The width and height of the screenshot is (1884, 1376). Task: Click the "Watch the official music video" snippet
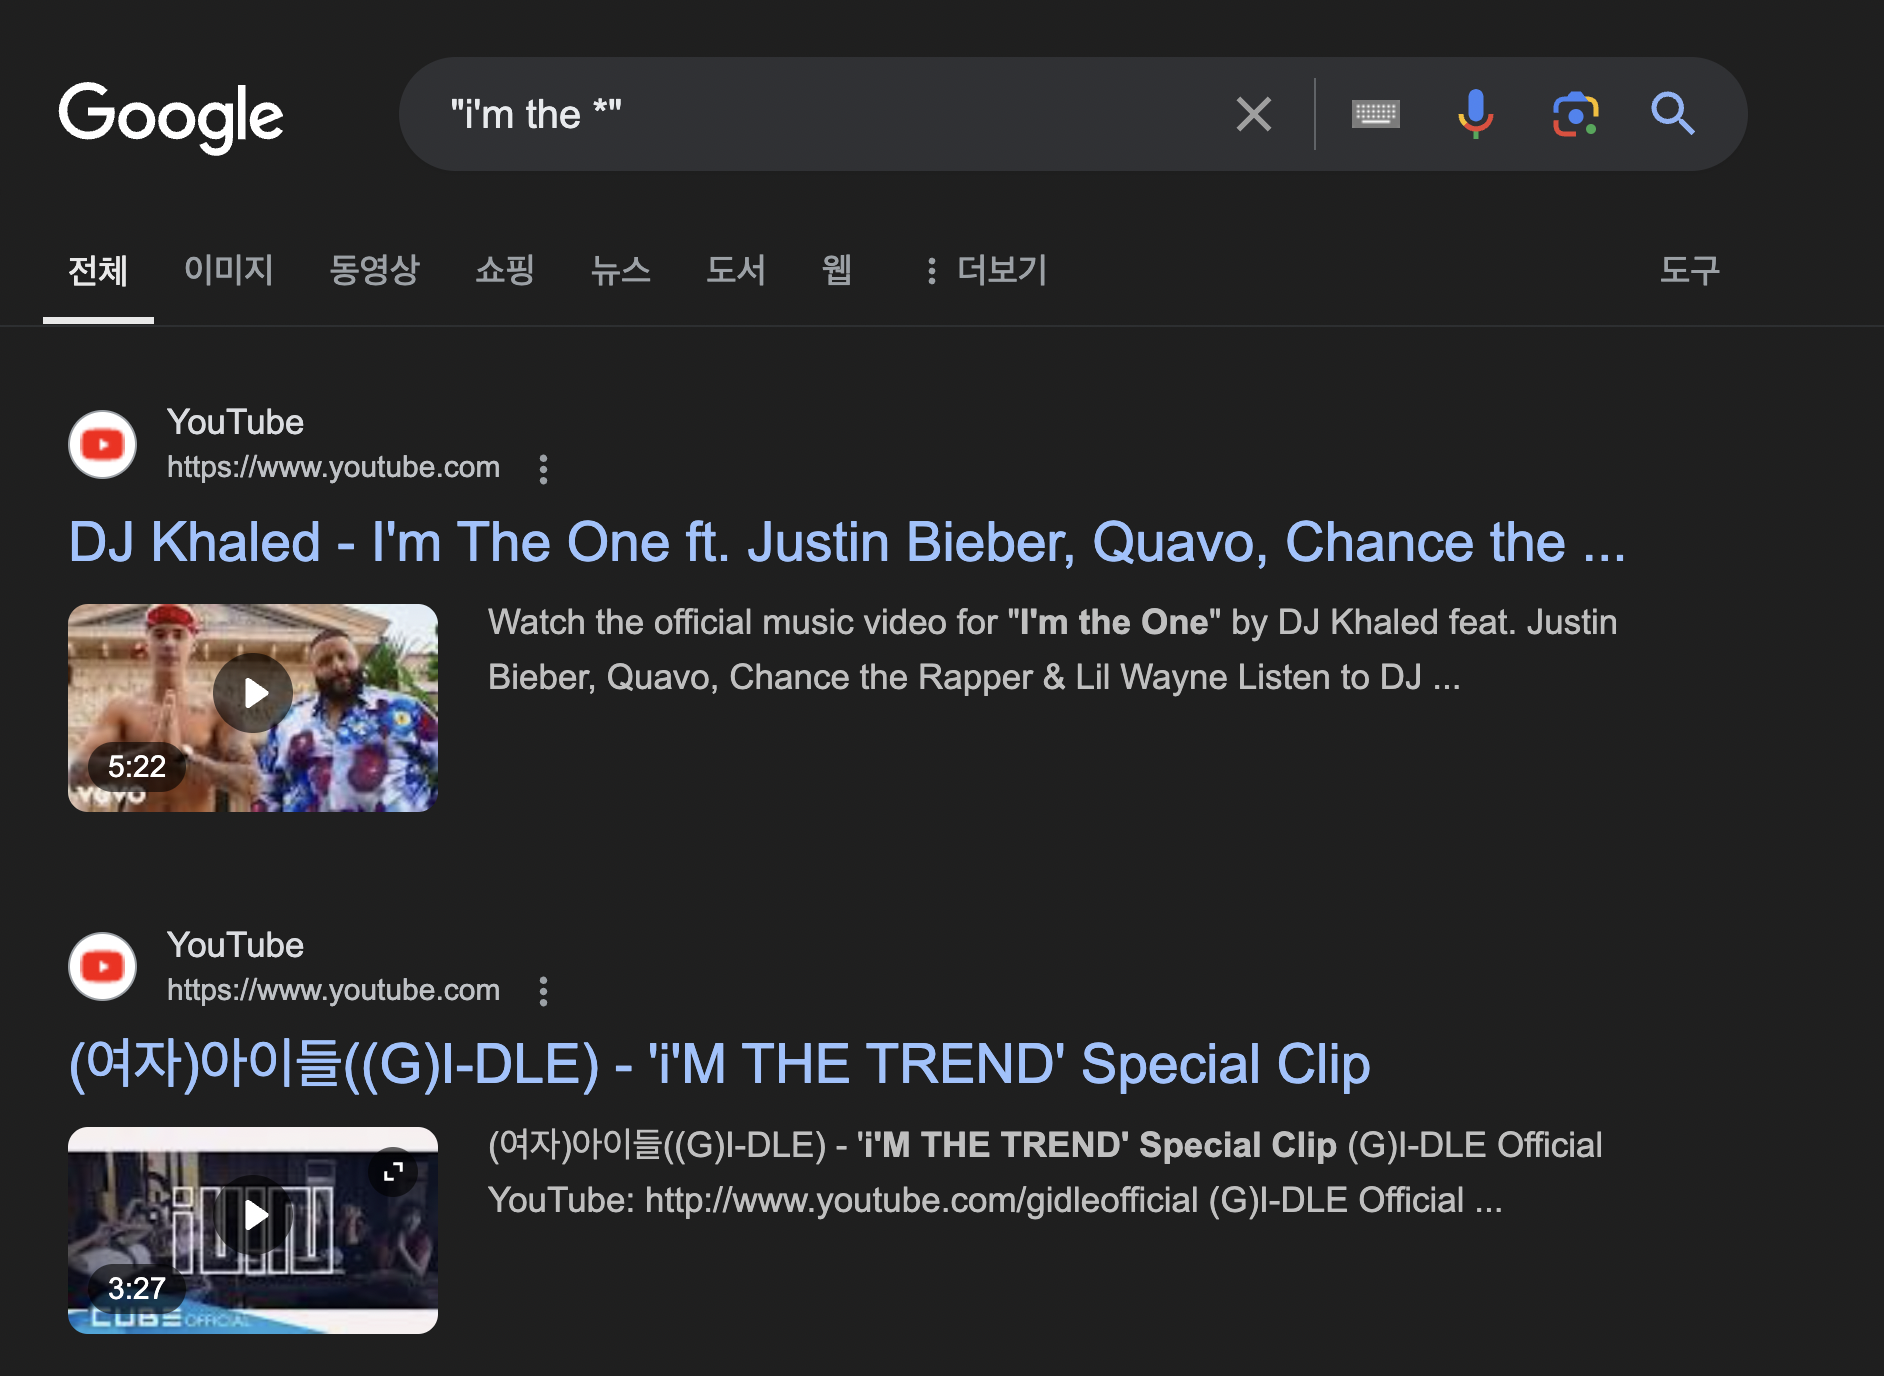point(1052,650)
